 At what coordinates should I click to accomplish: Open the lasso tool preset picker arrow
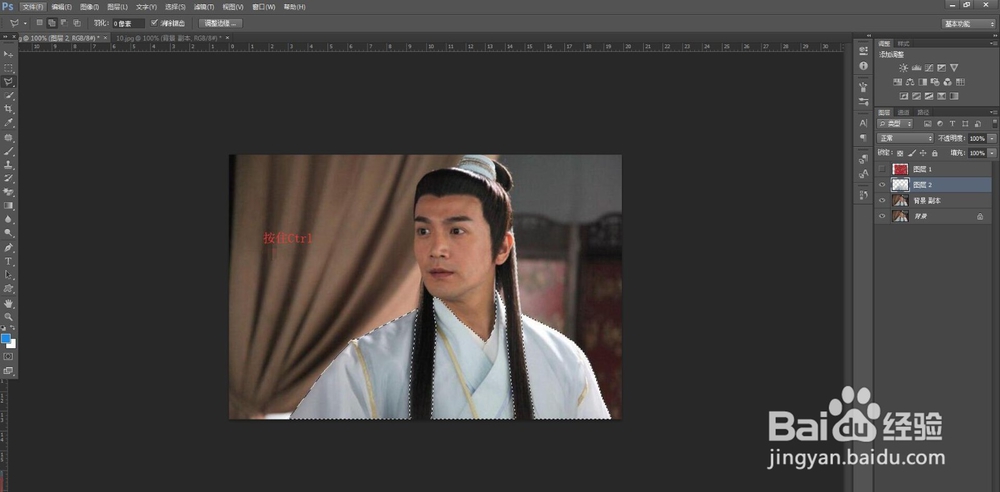(x=26, y=24)
